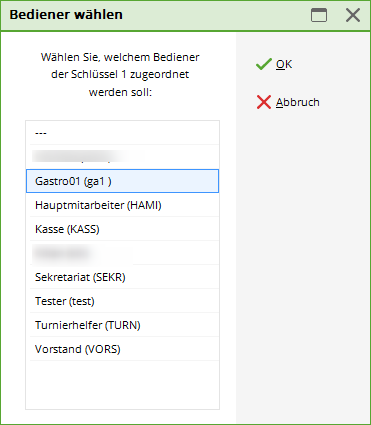The height and width of the screenshot is (425, 371).
Task: Select the Tester (test) operator
Action: pyautogui.click(x=122, y=301)
